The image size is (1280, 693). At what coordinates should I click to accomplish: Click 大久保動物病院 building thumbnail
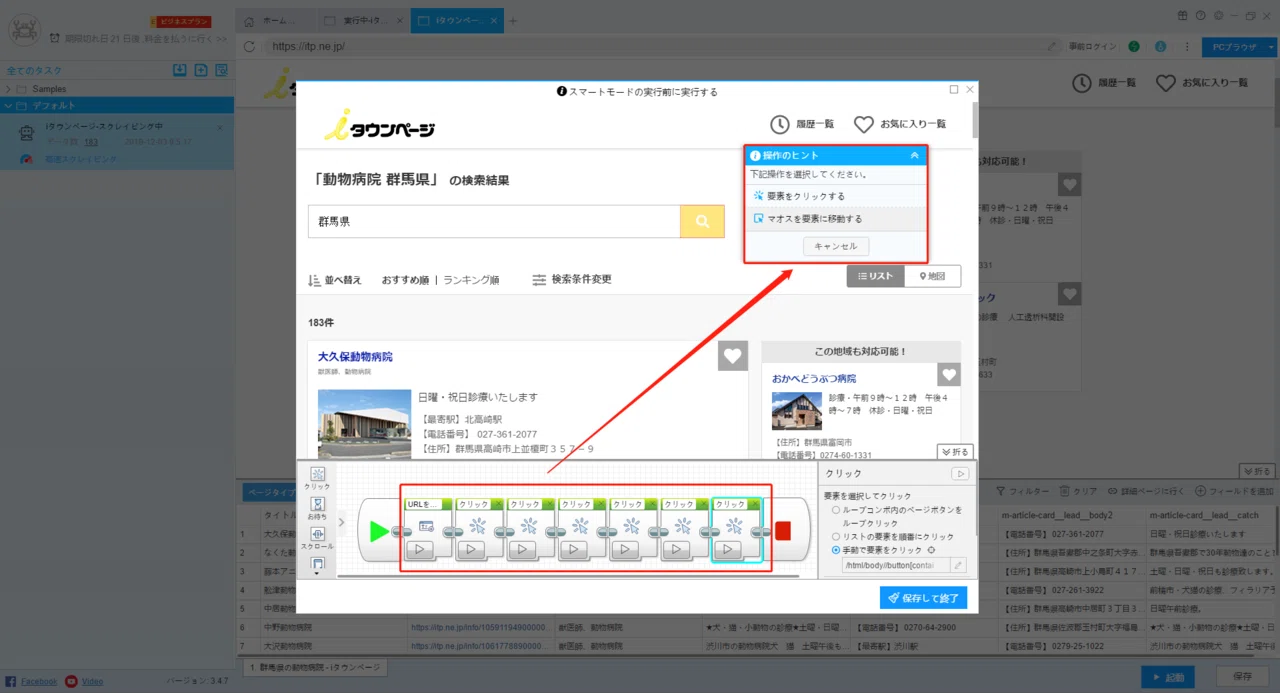364,424
